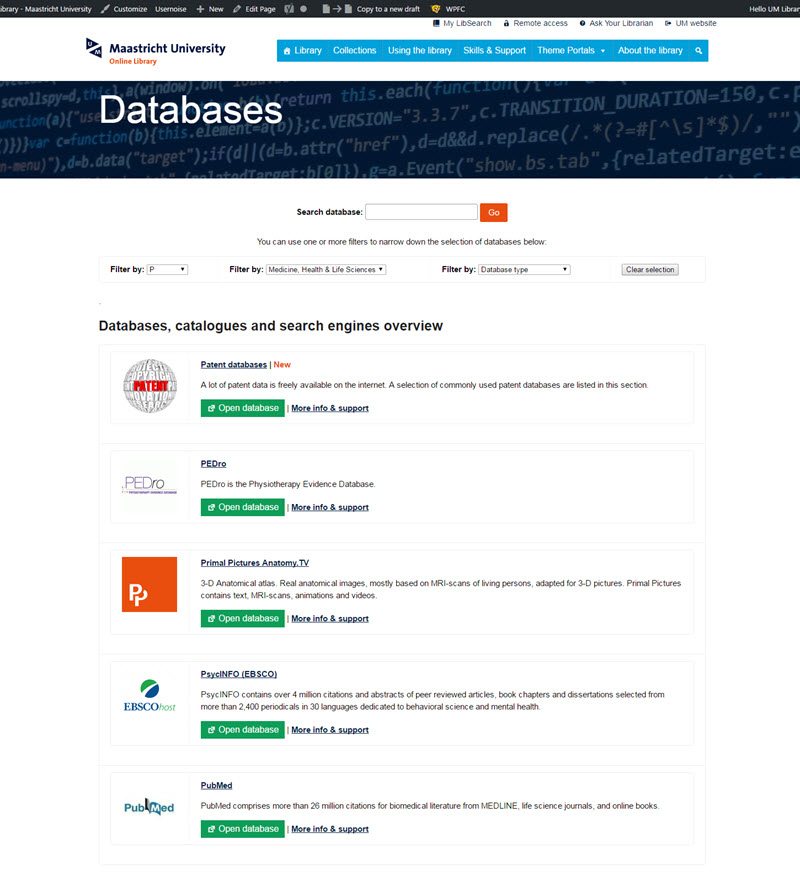This screenshot has width=800, height=873.
Task: Click Copy to a new draft
Action: [x=371, y=9]
